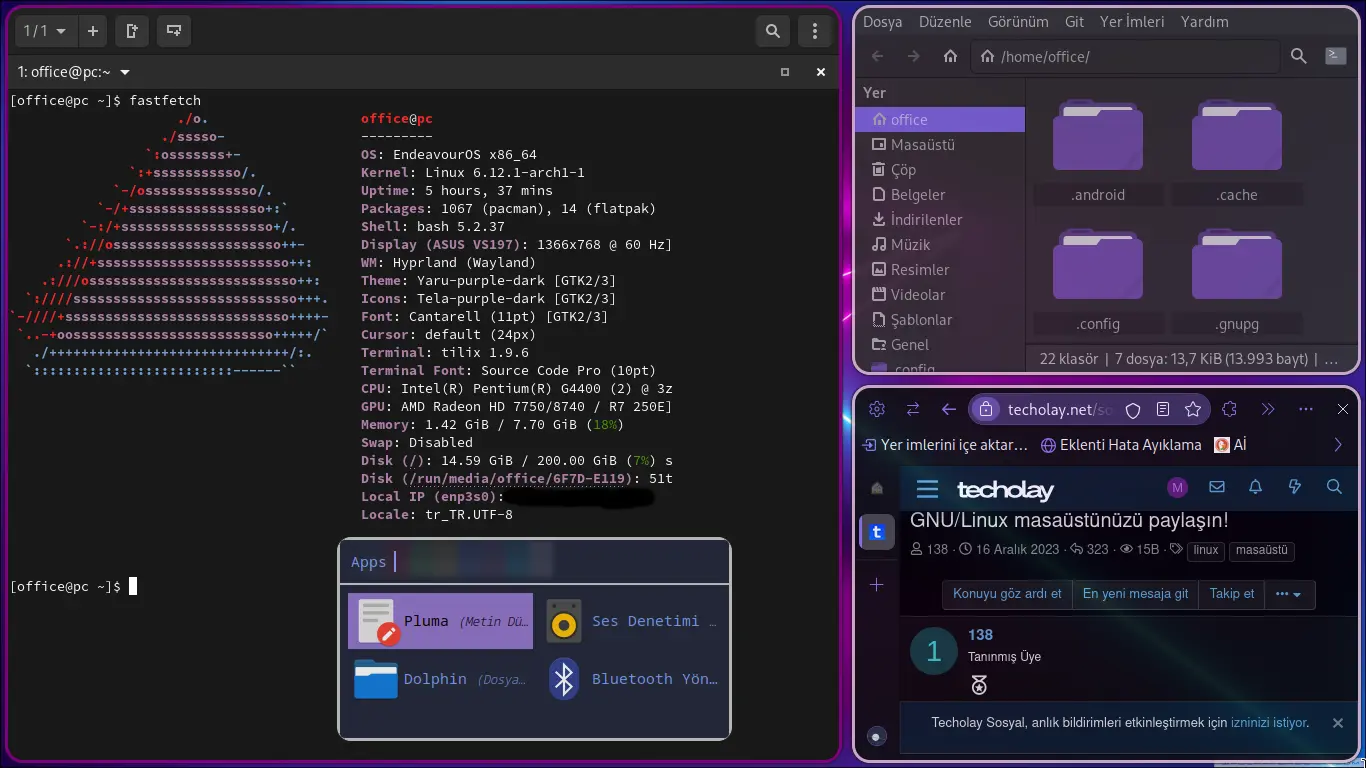Open the Görünüm menu
Image resolution: width=1366 pixels, height=768 pixels.
[x=1018, y=21]
